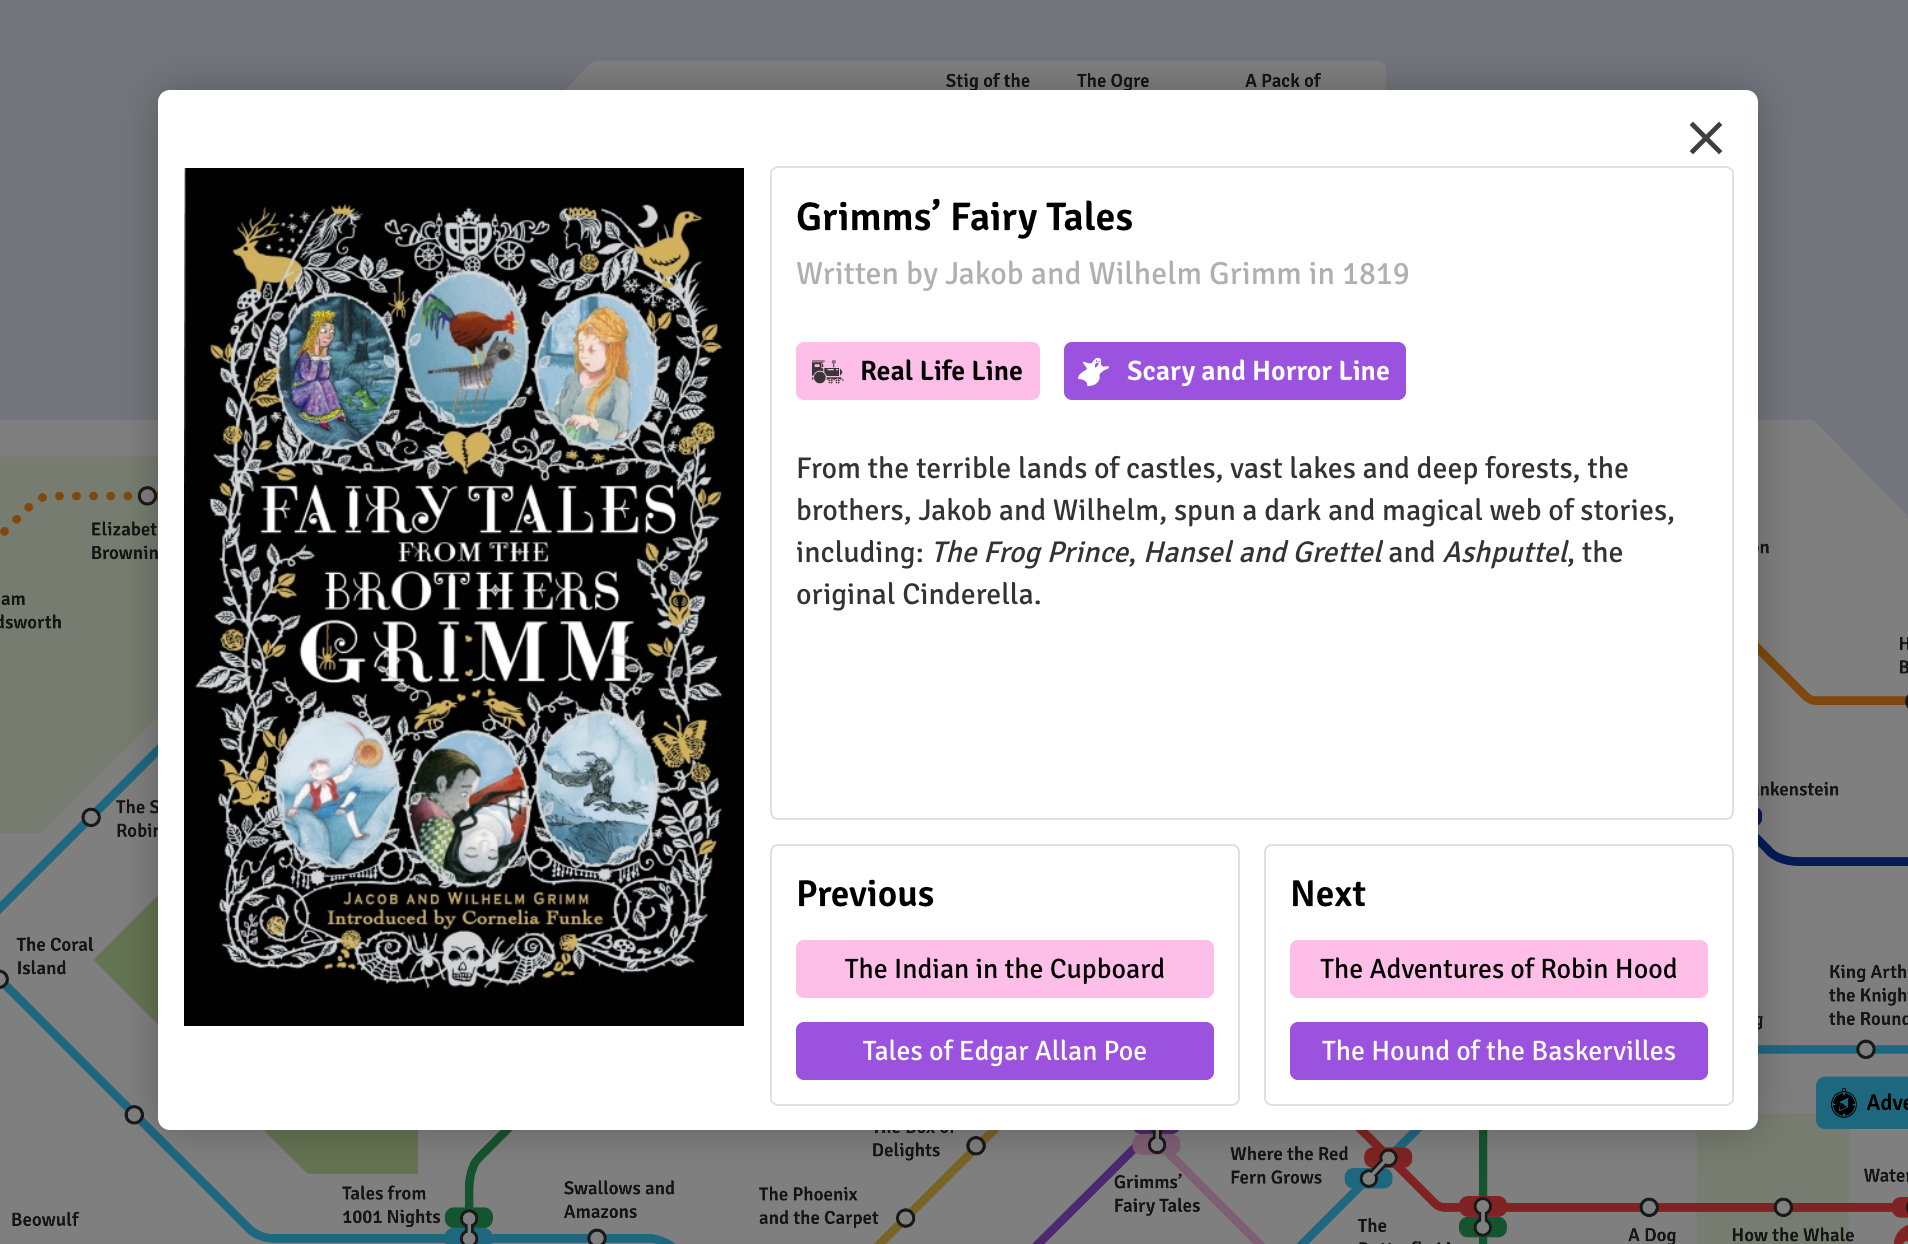Viewport: 1908px width, 1244px height.
Task: Click the A Dog station marker on red line
Action: (1649, 1207)
